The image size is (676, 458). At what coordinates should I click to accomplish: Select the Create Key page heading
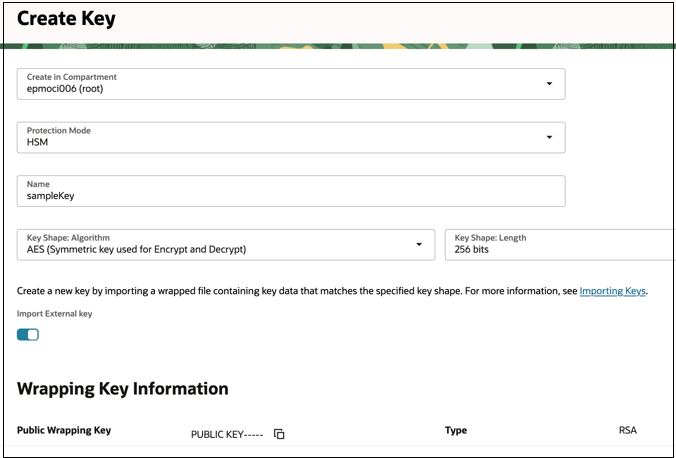[x=66, y=19]
